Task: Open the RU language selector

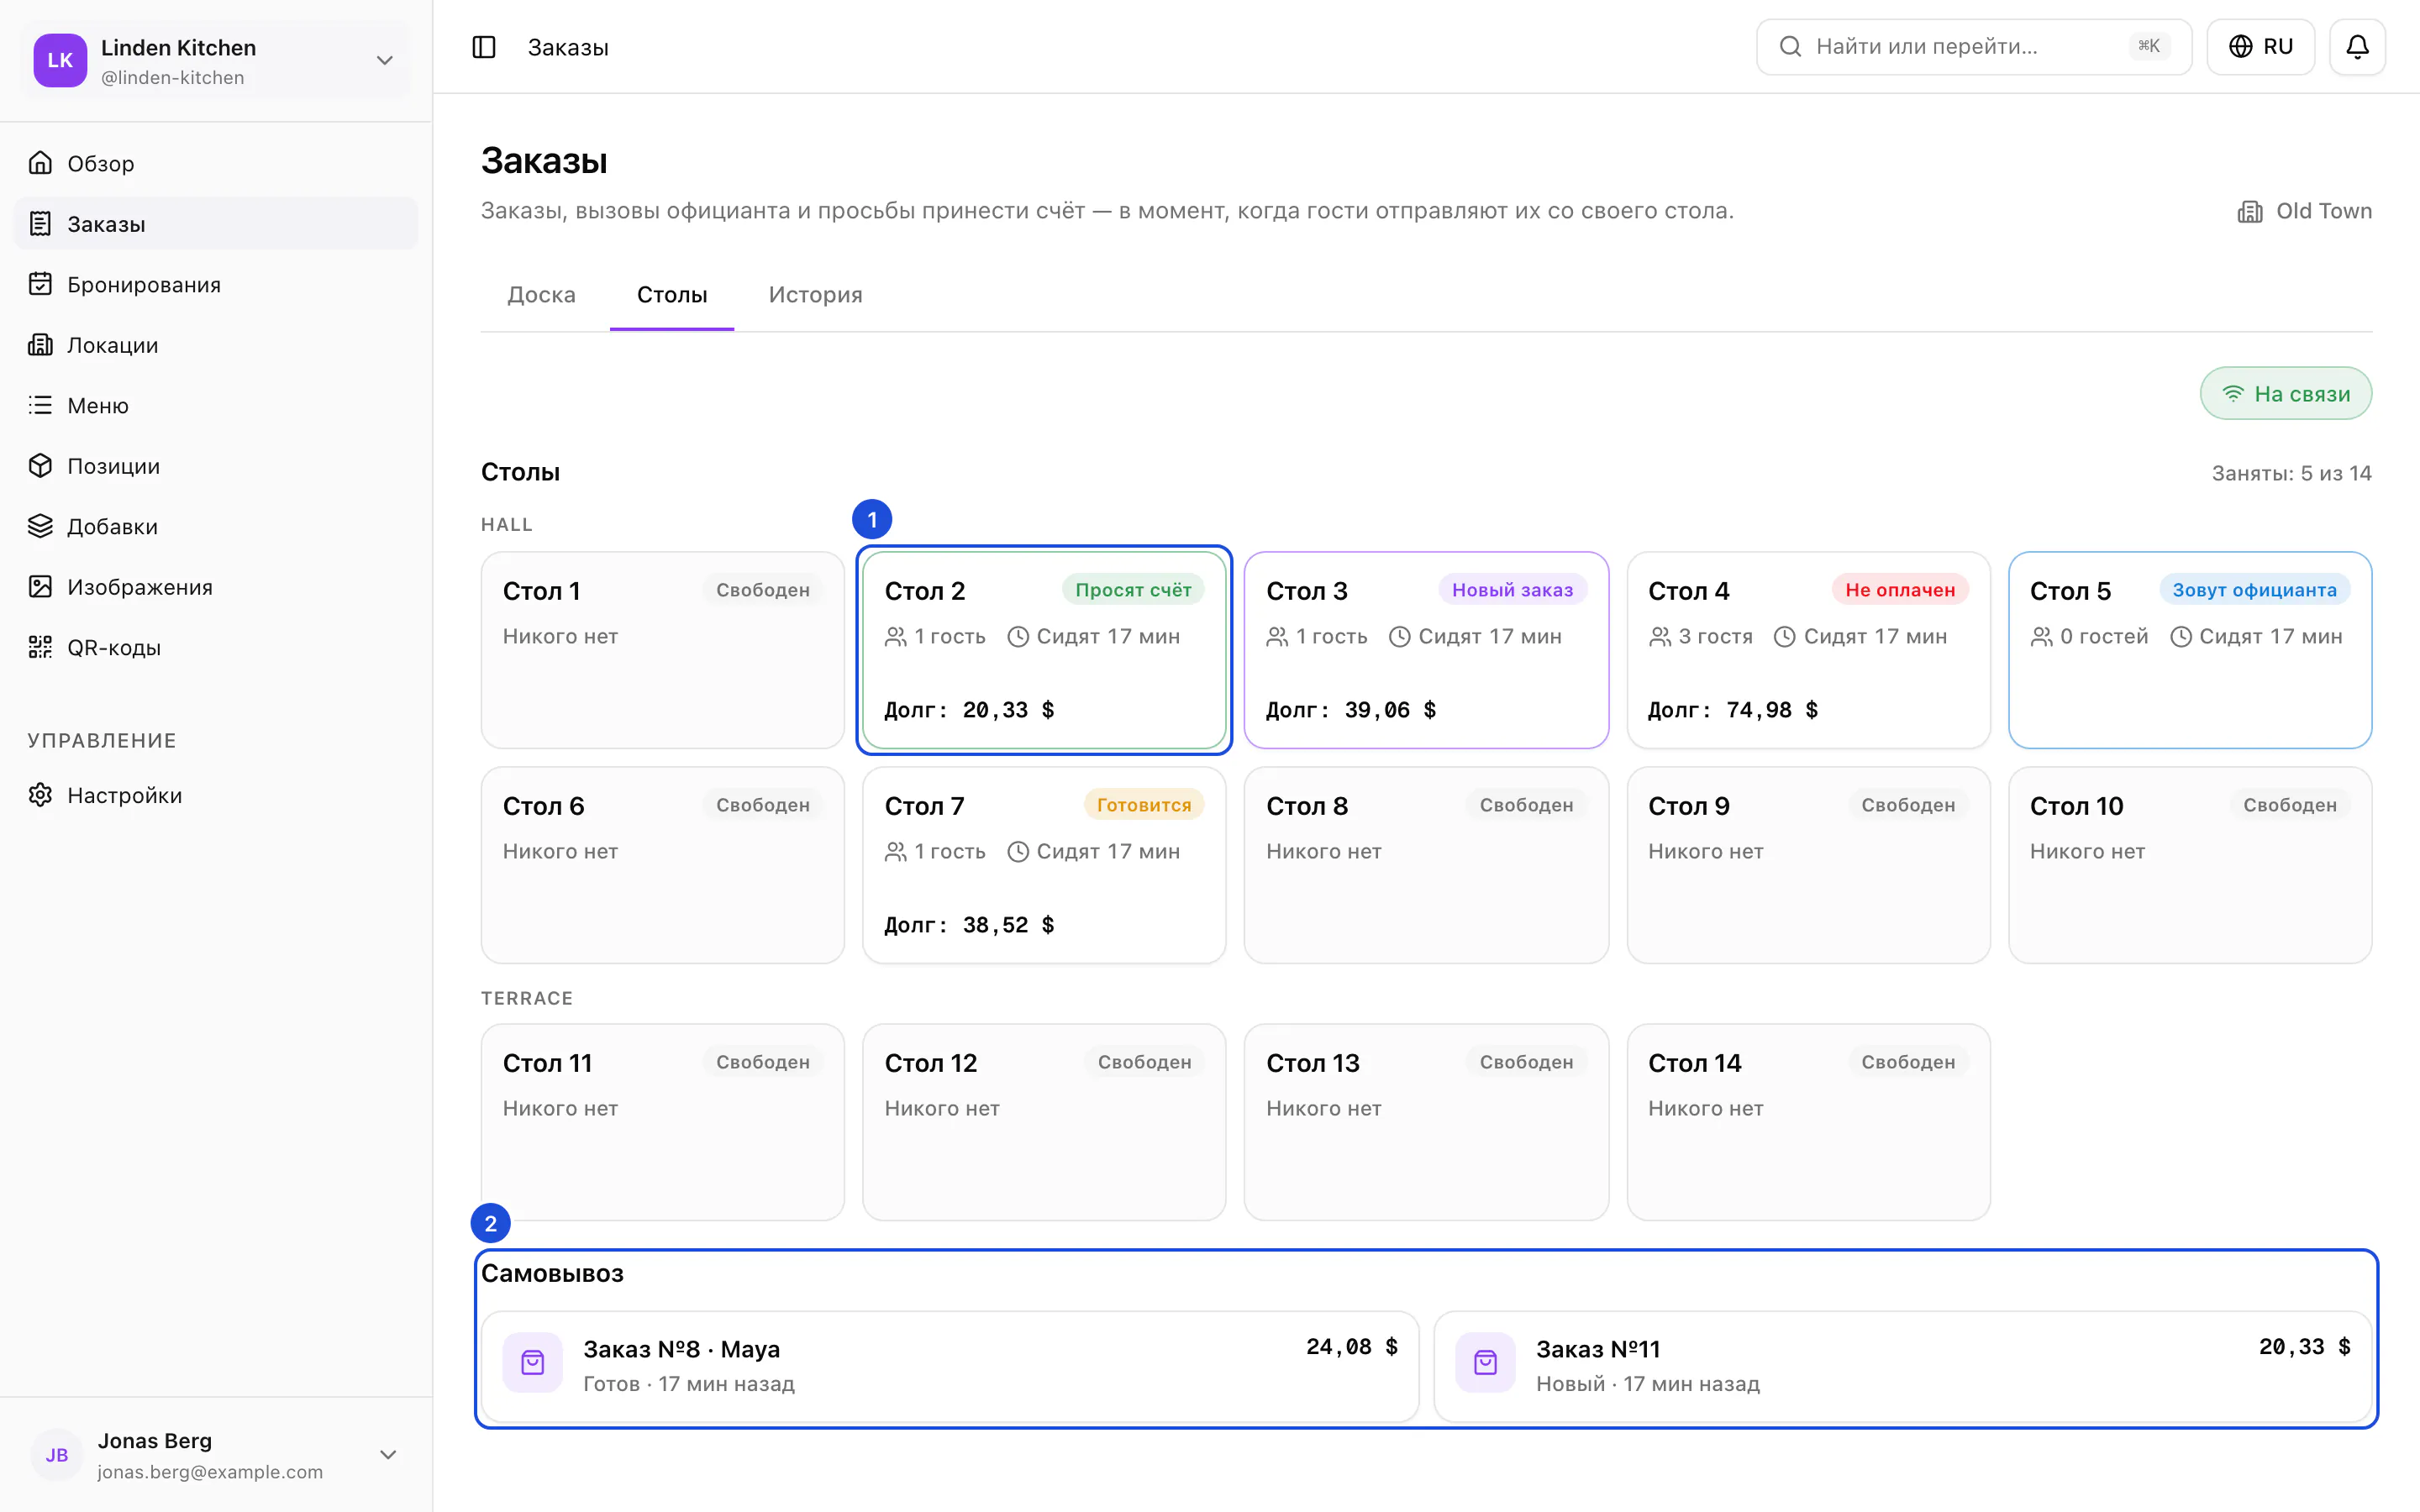Action: coord(2260,47)
